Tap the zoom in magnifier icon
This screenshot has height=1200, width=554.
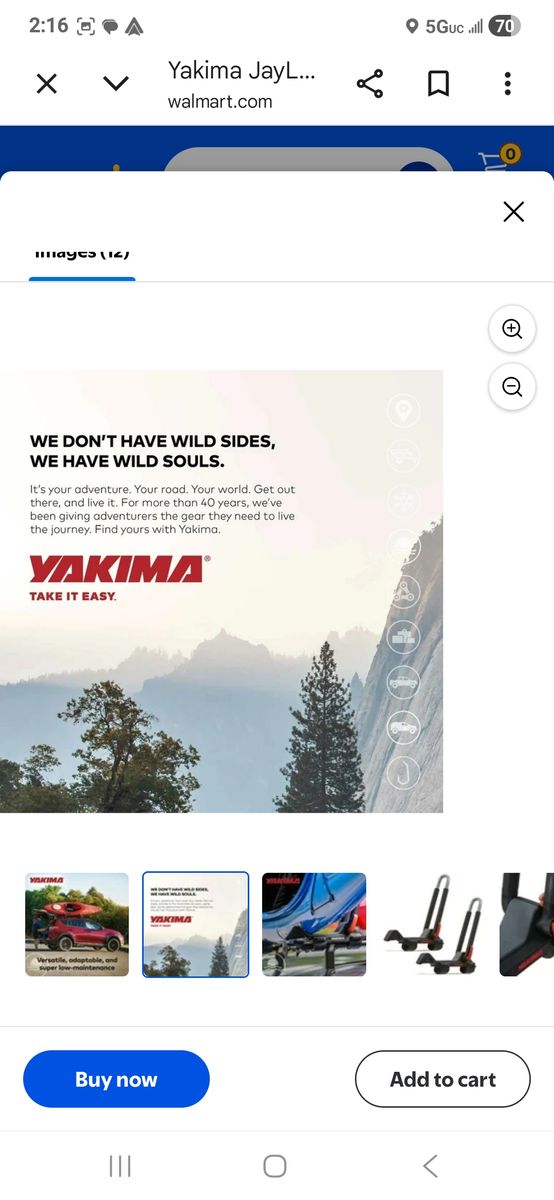[x=512, y=329]
